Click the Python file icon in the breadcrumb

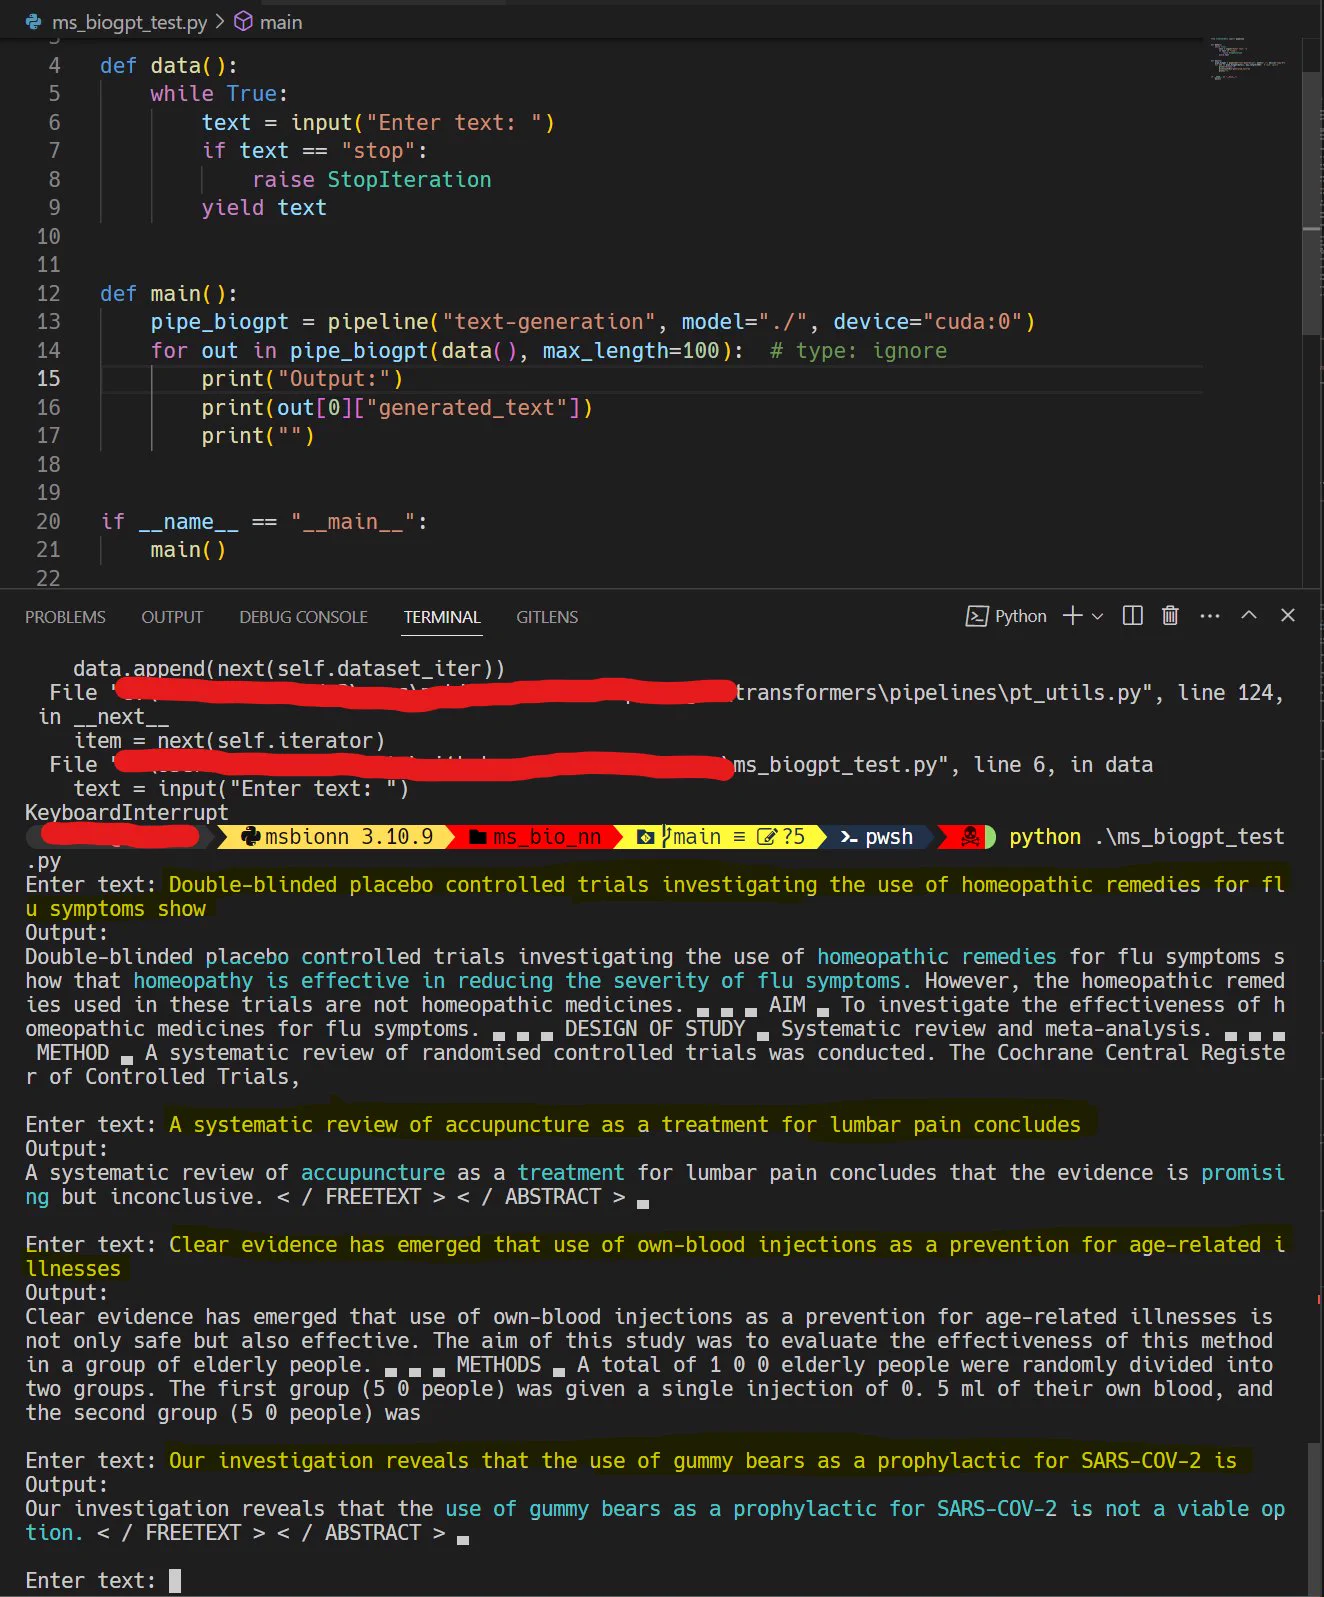click(34, 21)
